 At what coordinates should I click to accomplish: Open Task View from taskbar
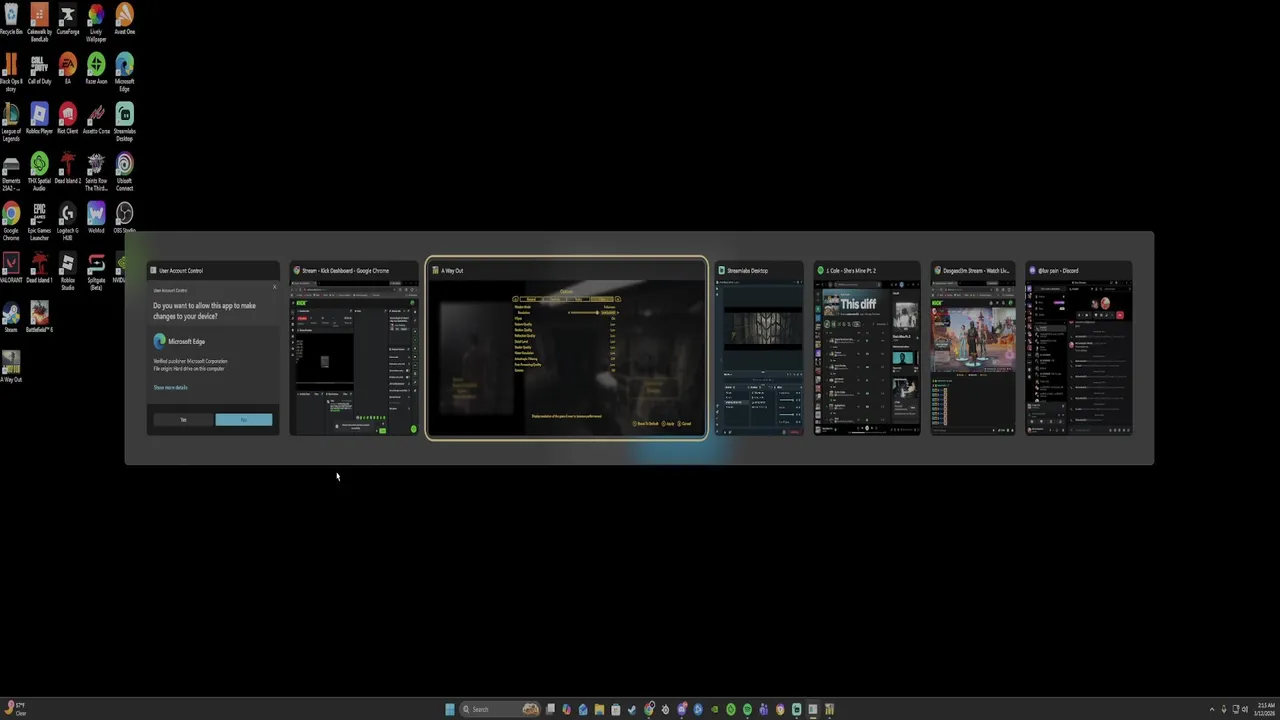[x=550, y=709]
